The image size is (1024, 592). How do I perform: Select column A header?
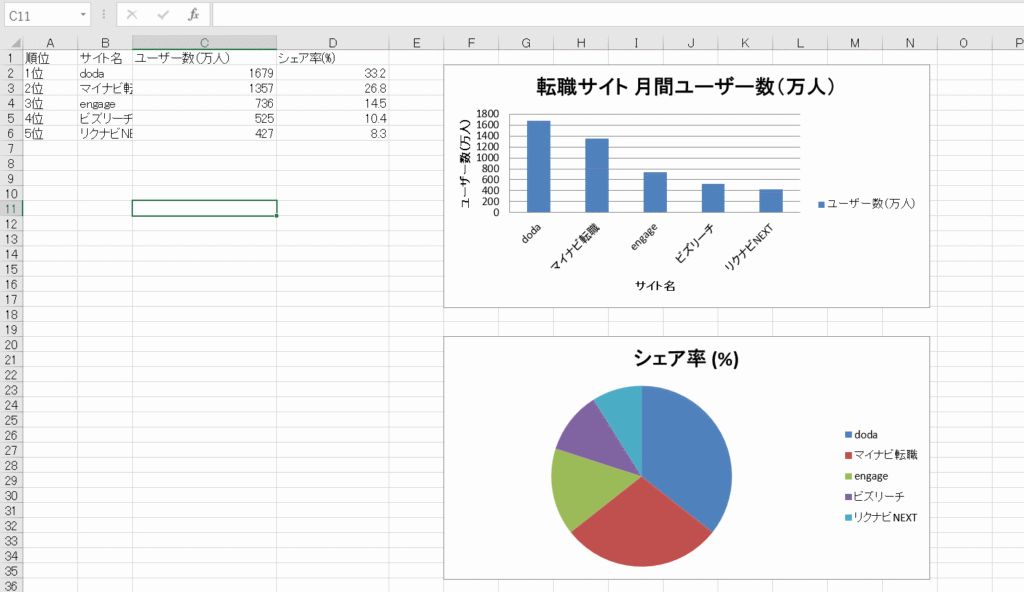pos(50,43)
